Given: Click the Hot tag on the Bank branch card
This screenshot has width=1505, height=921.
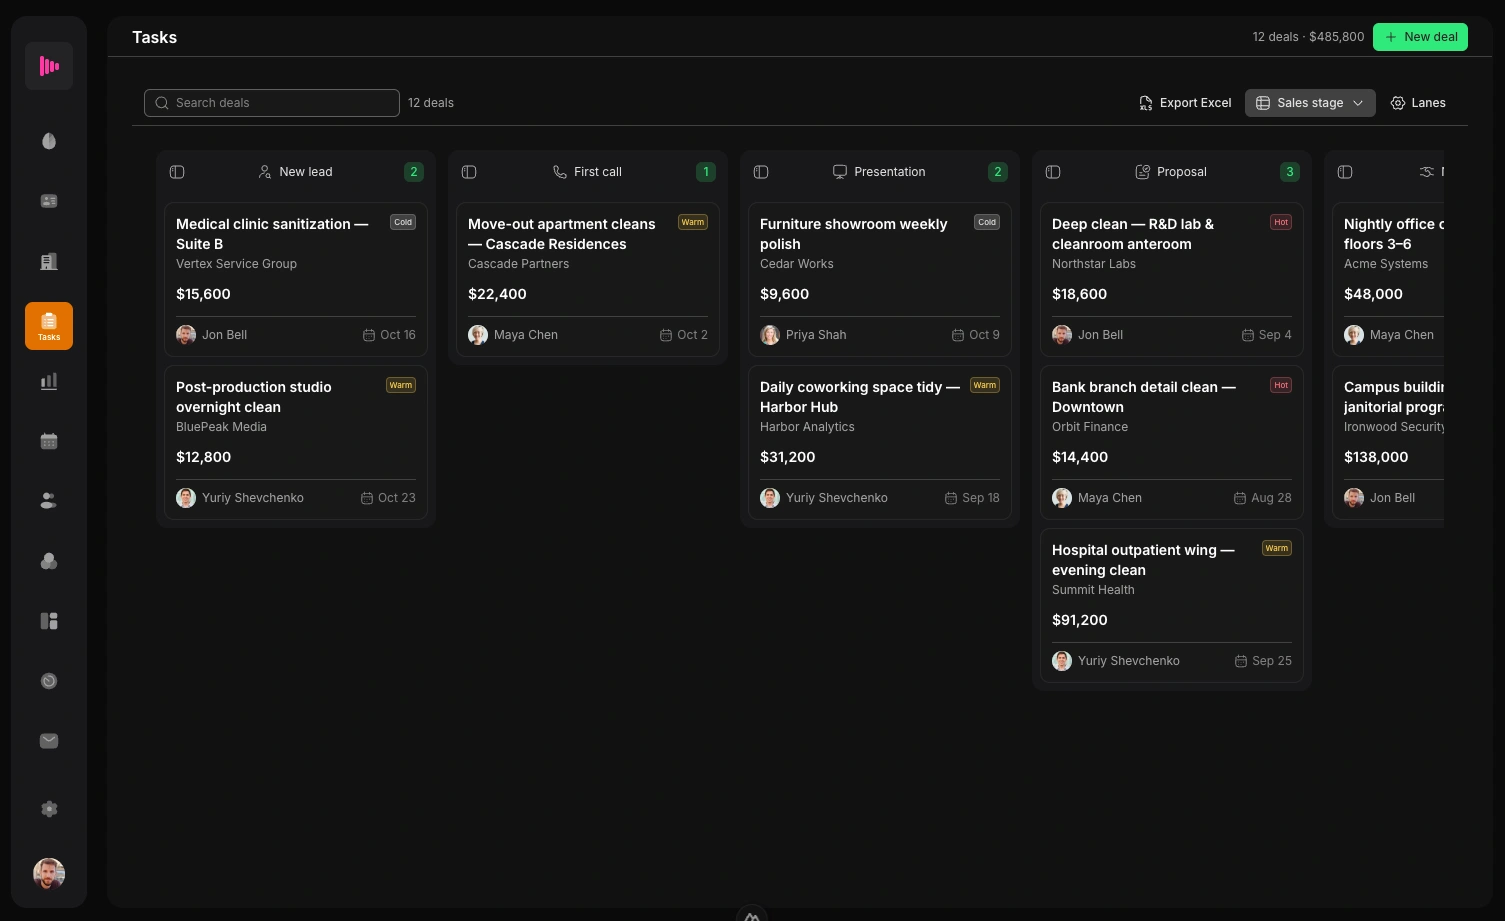Looking at the screenshot, I should (1281, 385).
